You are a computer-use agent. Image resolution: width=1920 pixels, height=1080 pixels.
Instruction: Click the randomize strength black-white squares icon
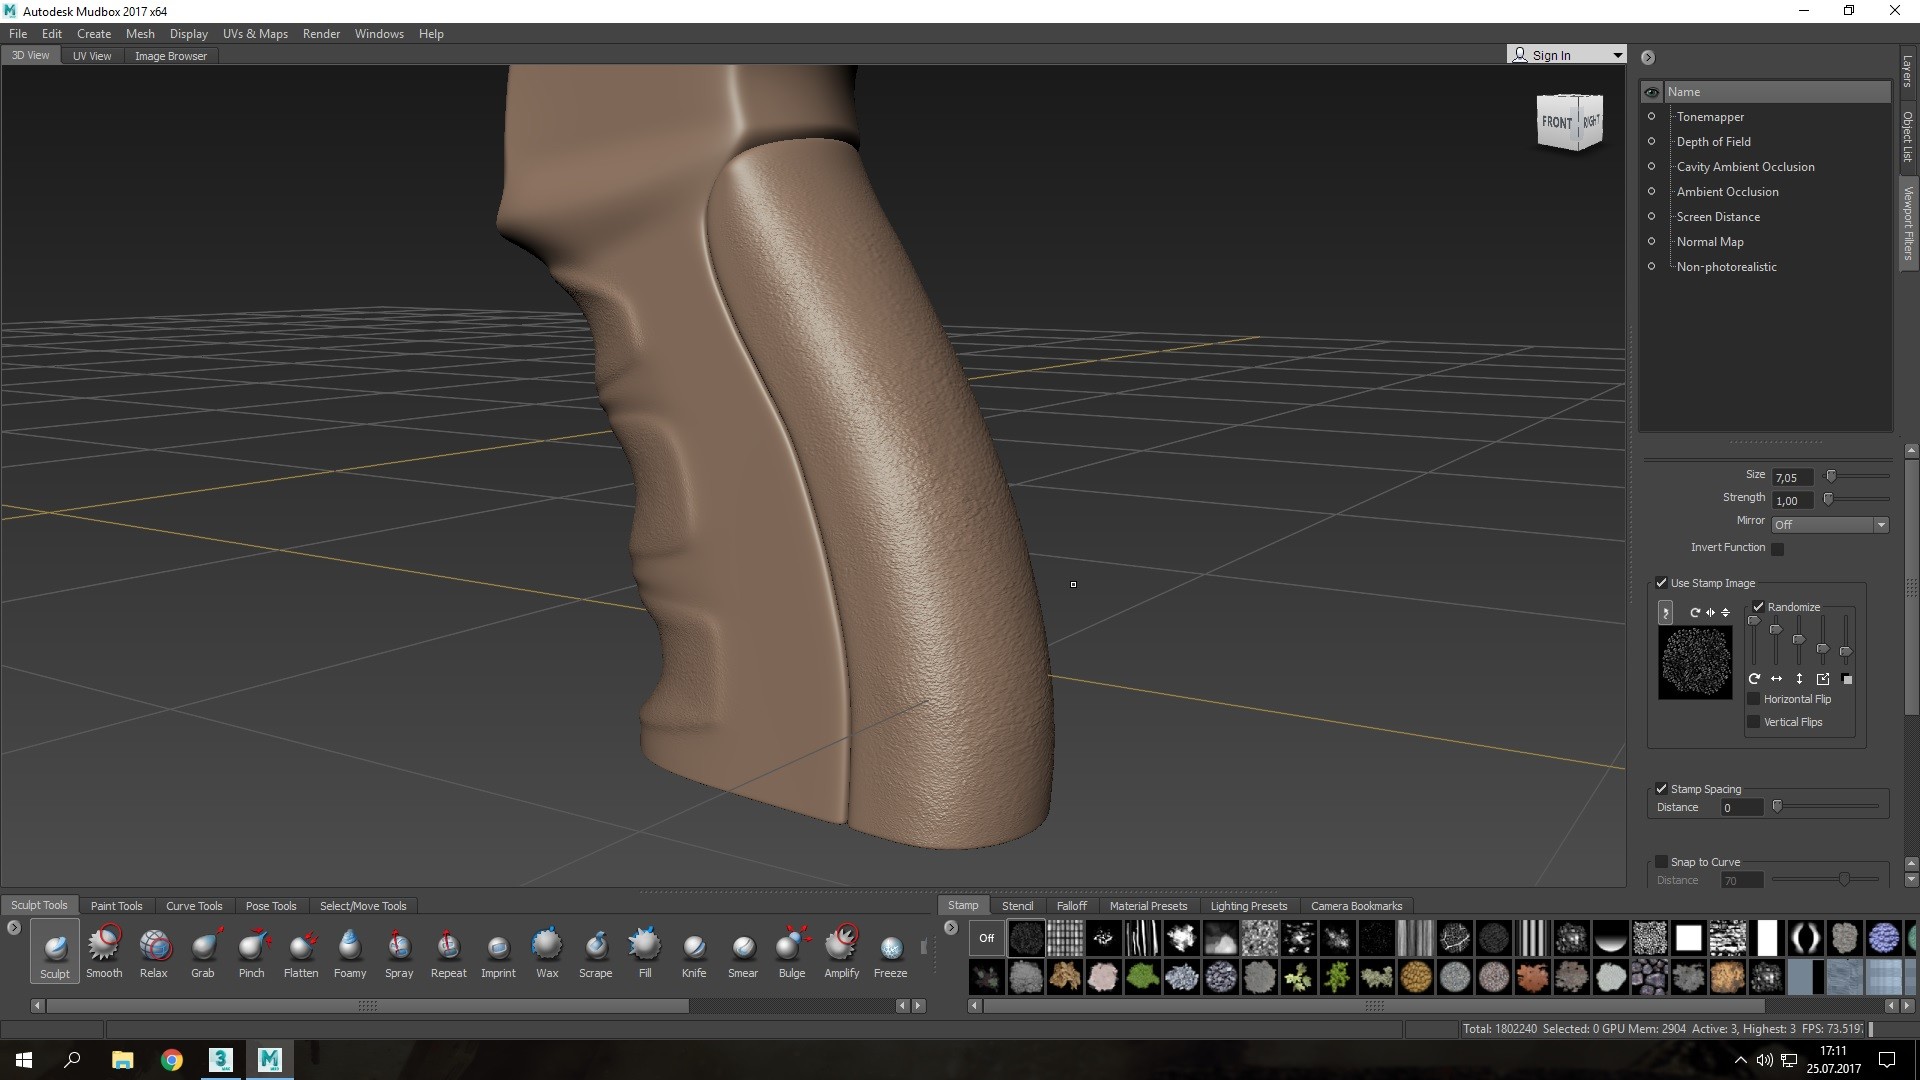coord(1847,679)
